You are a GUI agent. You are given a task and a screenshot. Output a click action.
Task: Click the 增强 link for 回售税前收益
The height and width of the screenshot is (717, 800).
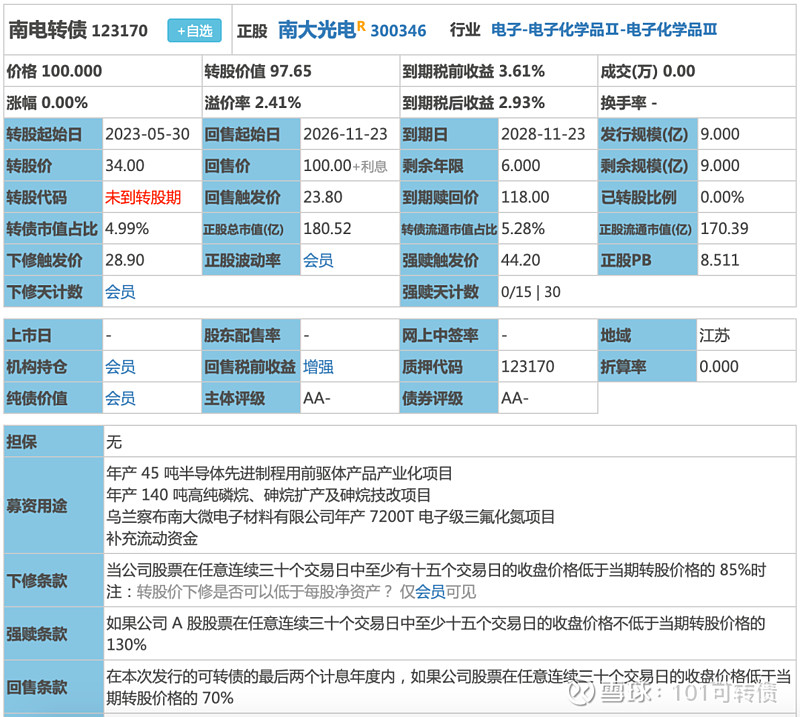tap(318, 367)
